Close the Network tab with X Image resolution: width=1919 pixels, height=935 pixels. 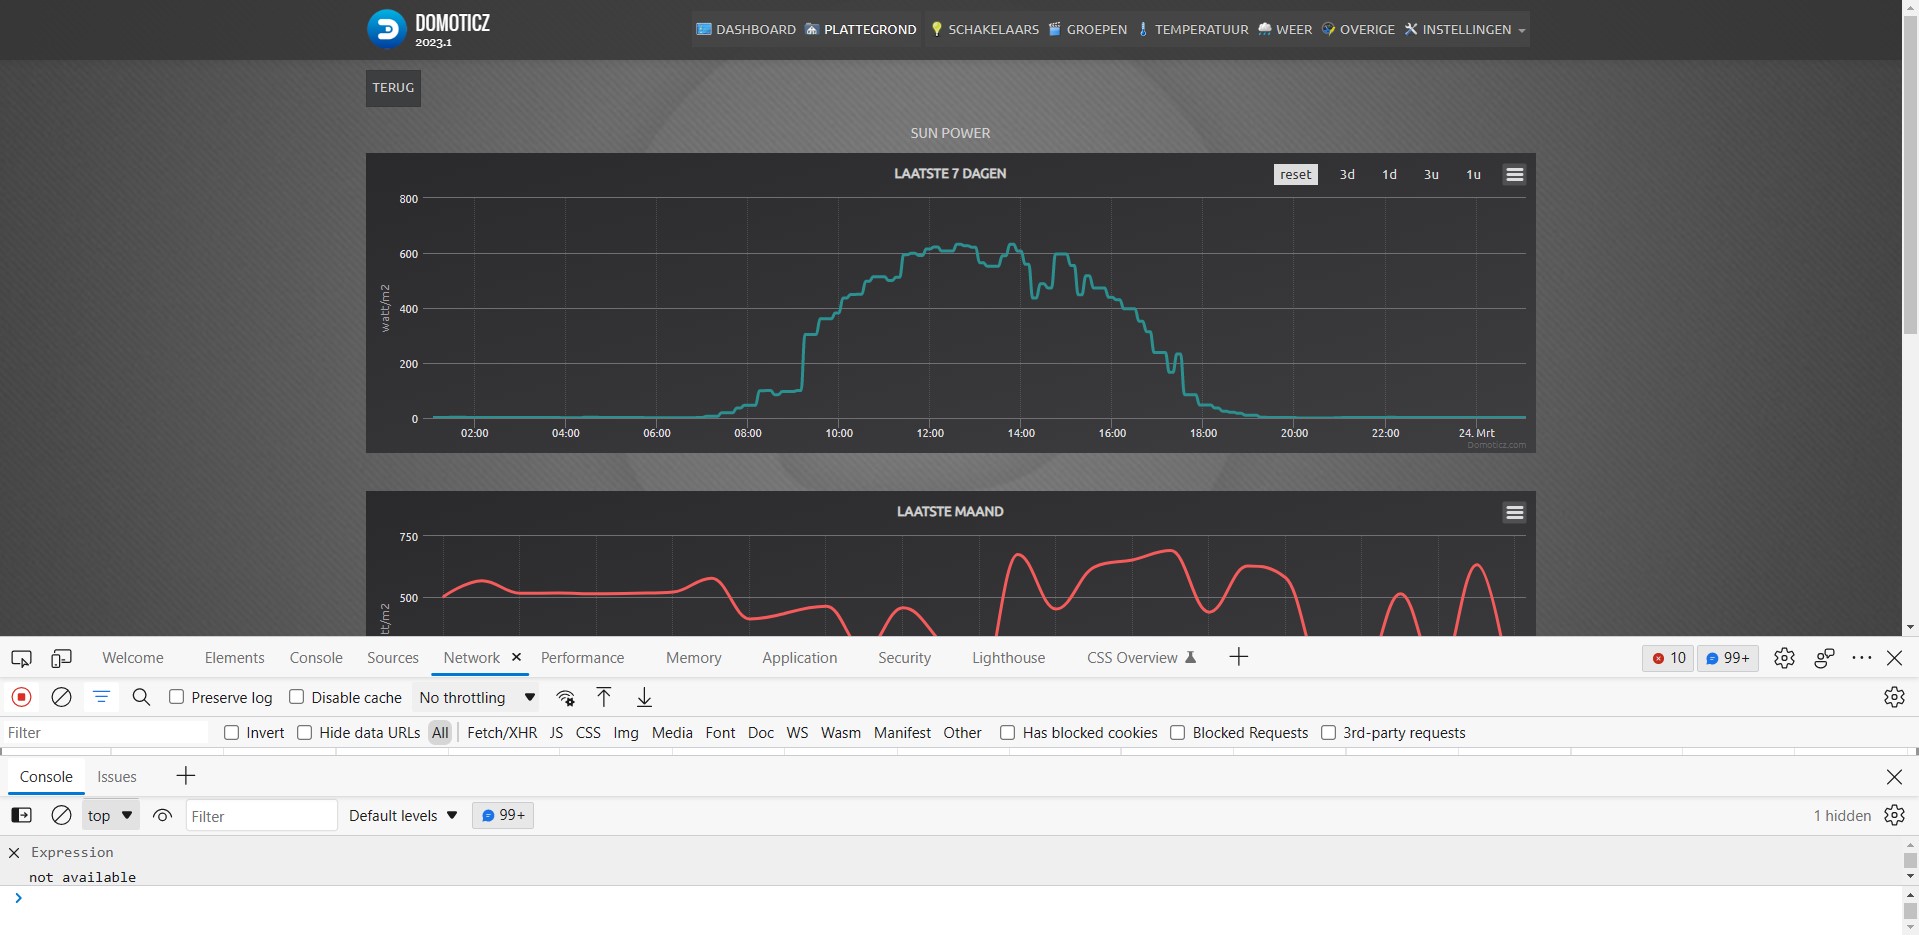click(x=516, y=657)
